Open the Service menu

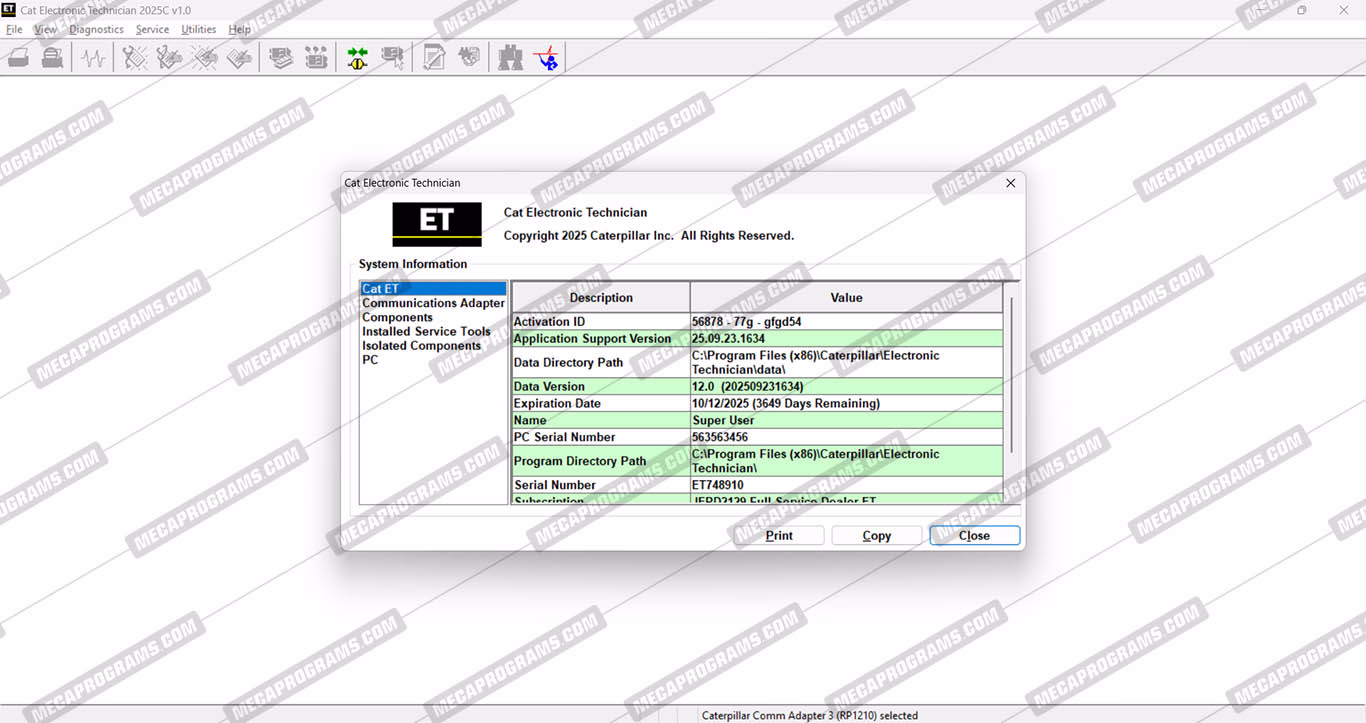(152, 30)
